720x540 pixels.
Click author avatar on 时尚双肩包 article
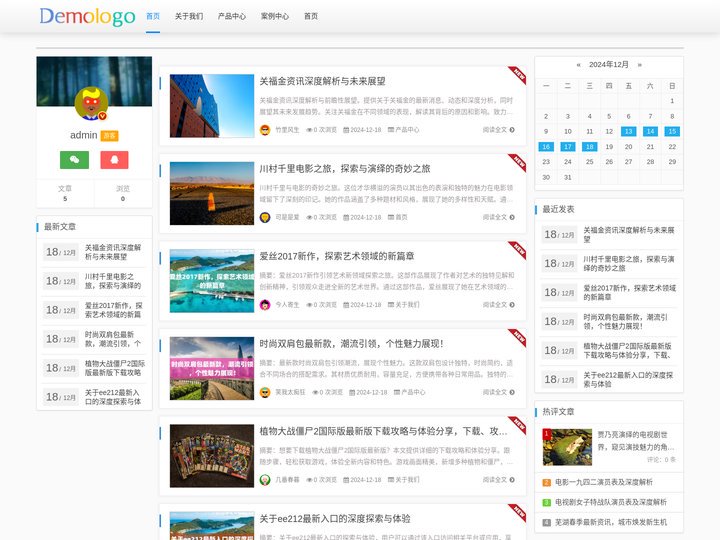click(x=265, y=392)
